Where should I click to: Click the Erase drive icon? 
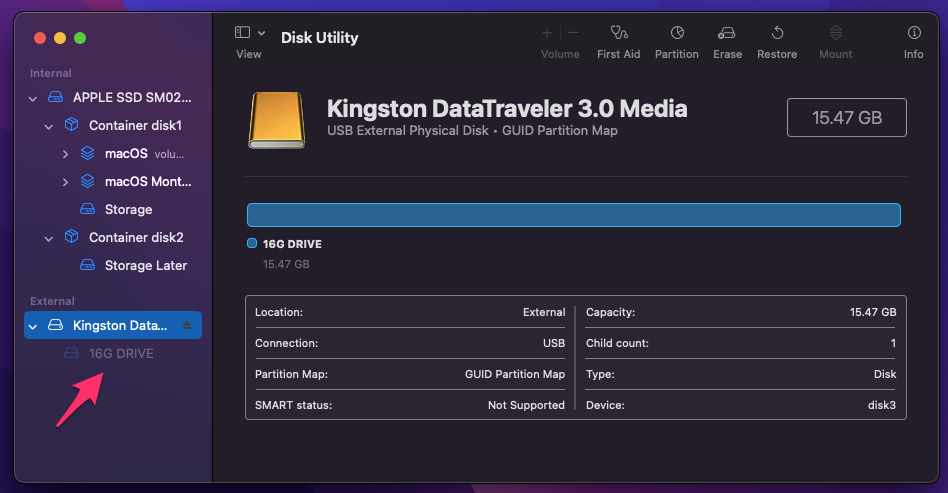[727, 33]
